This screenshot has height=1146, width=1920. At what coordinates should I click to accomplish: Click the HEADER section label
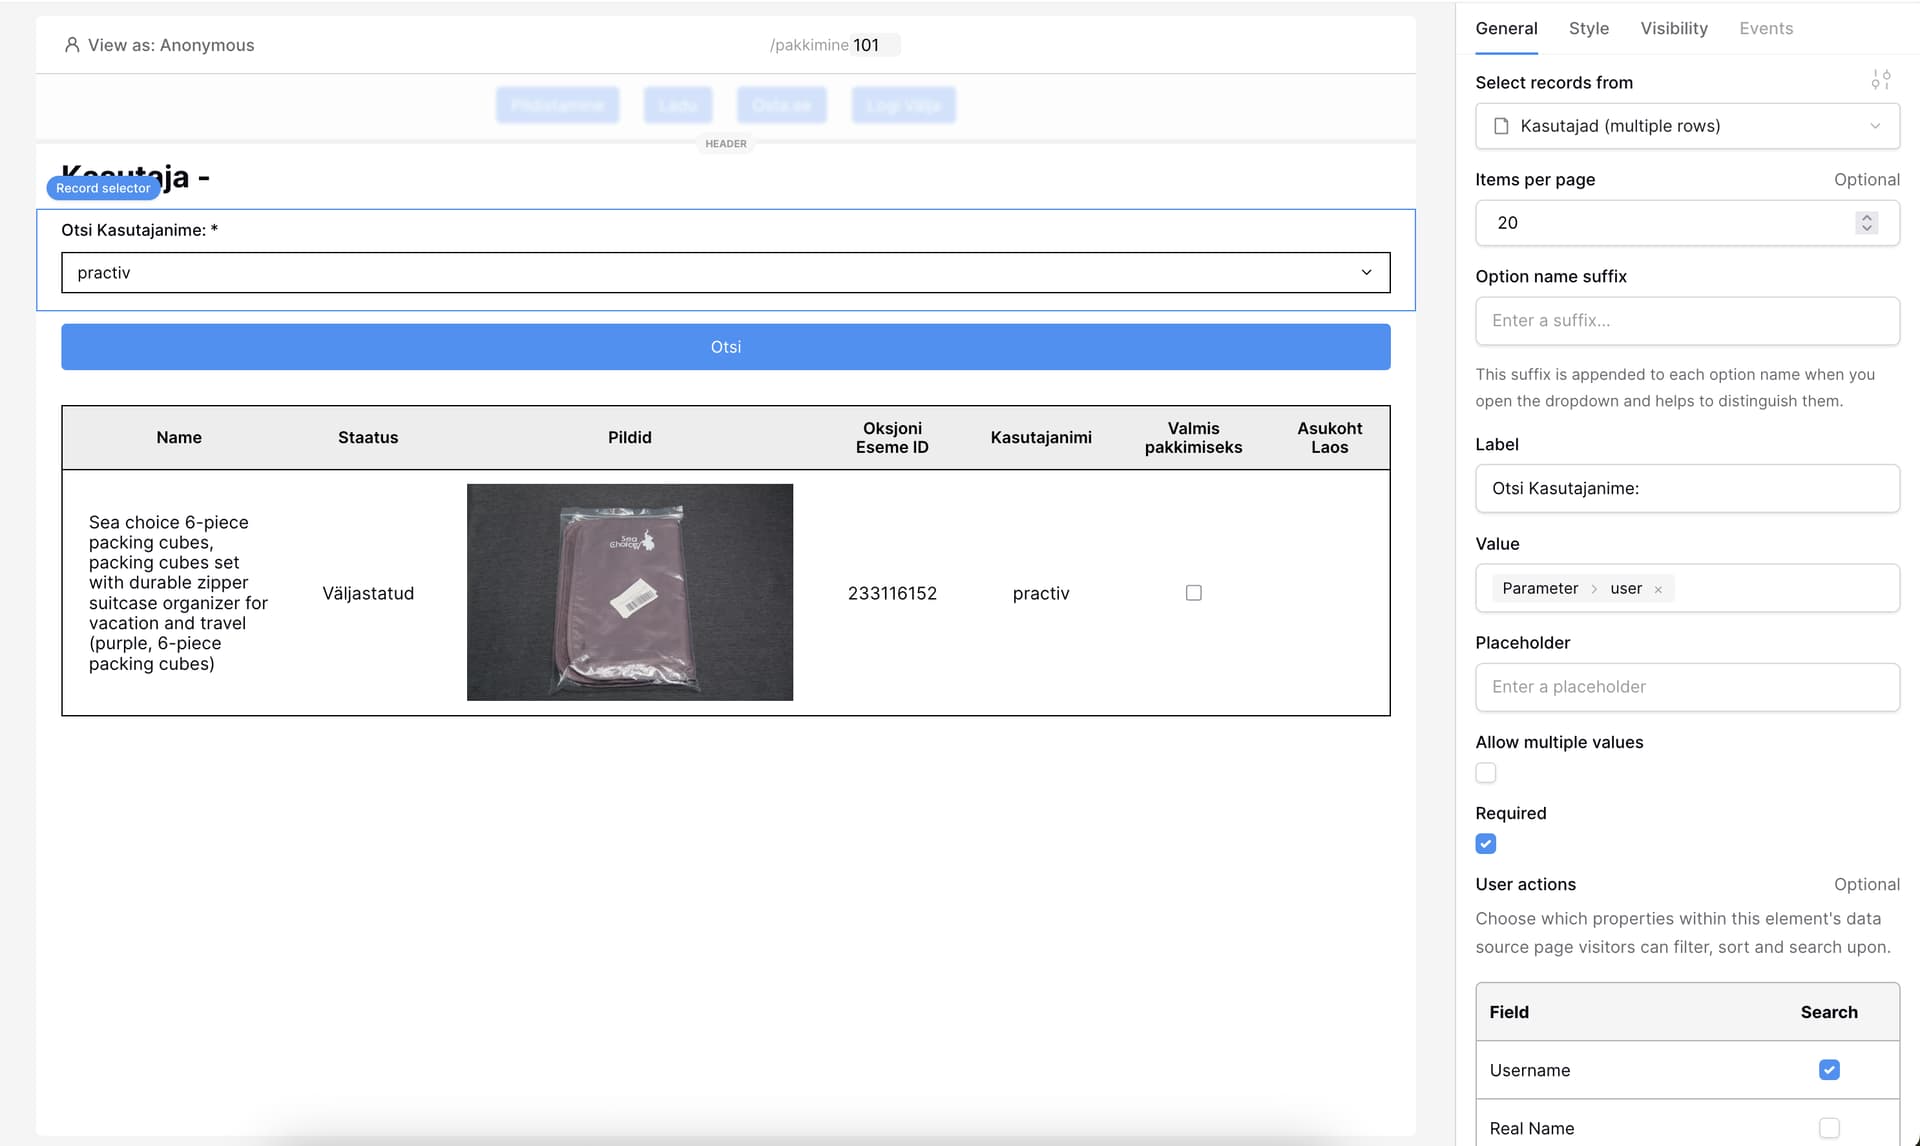point(725,144)
